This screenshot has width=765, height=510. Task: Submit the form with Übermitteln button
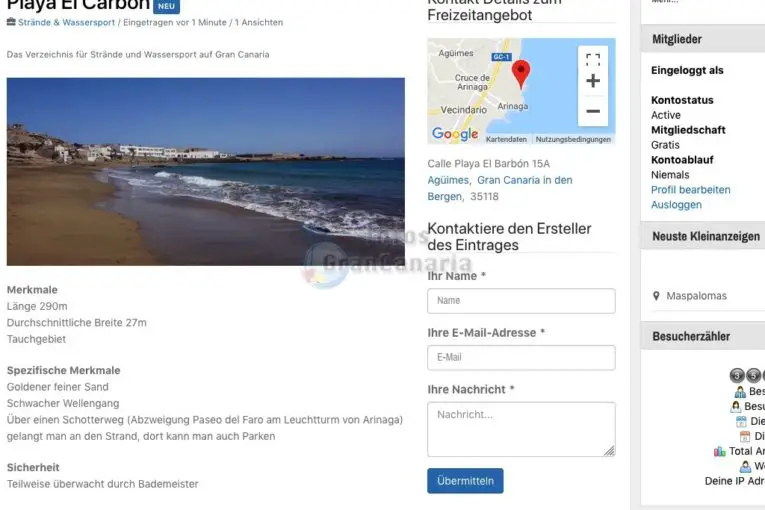click(465, 481)
